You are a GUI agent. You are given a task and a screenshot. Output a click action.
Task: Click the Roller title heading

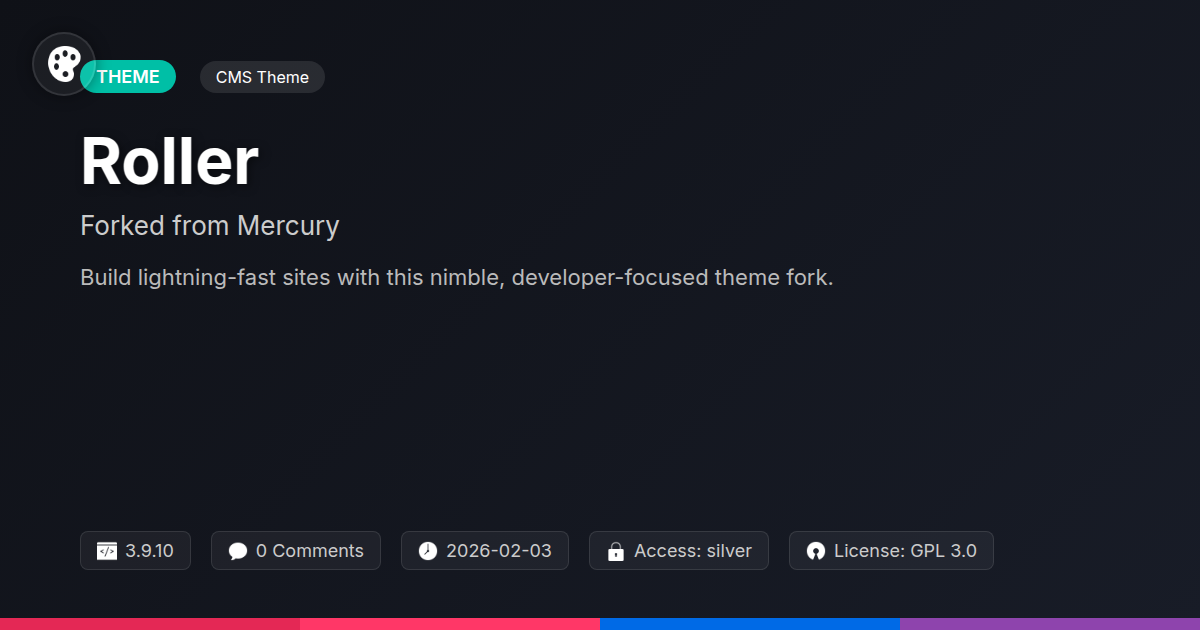coord(169,161)
